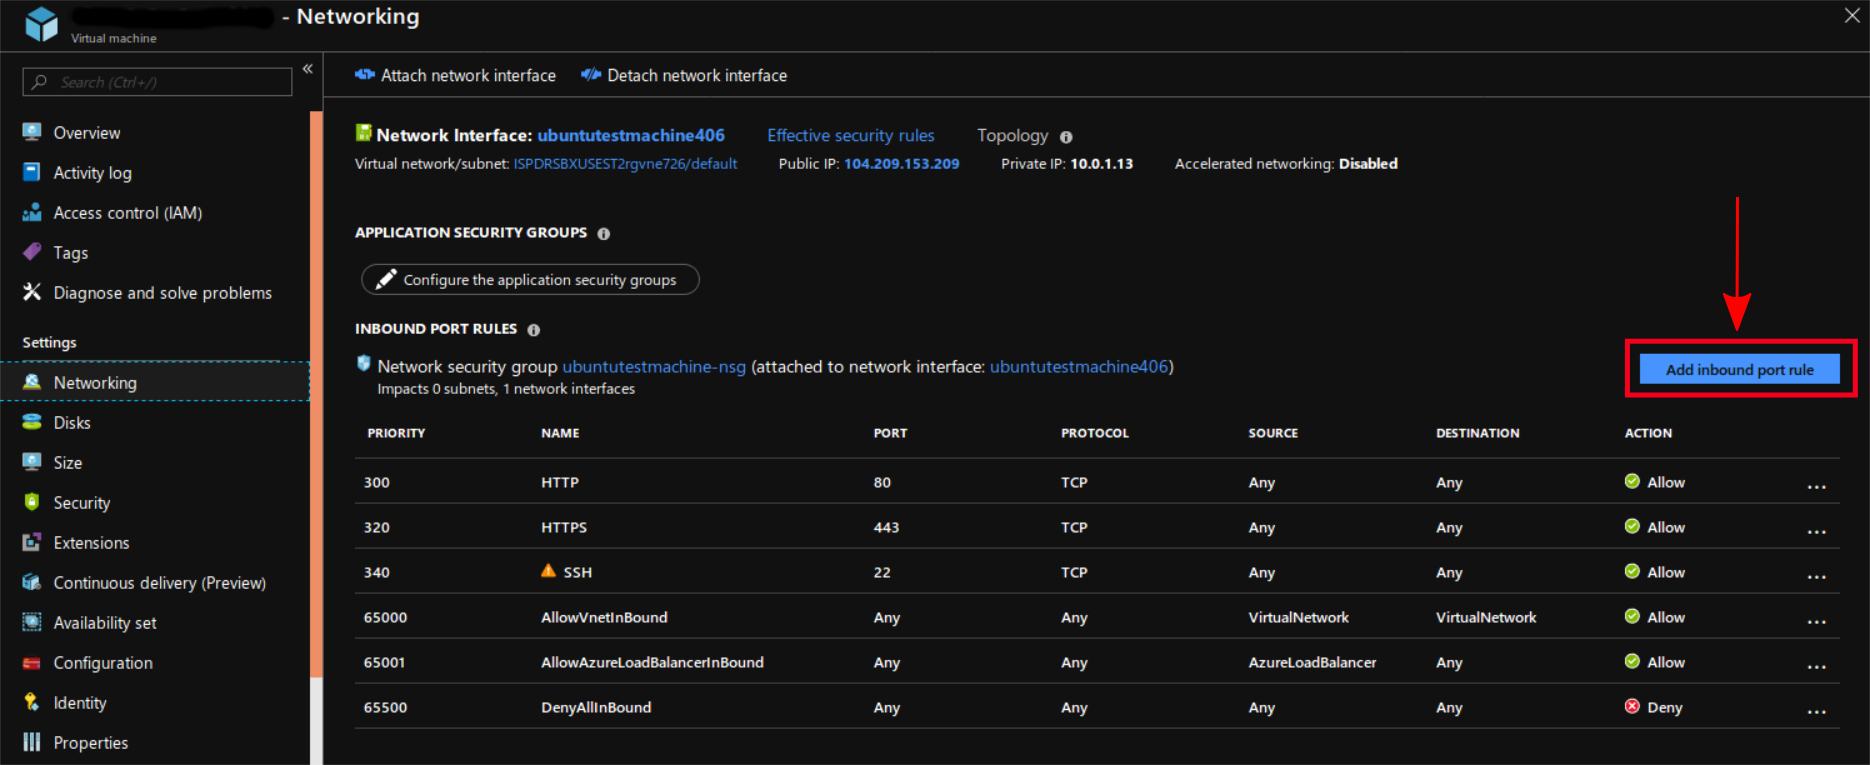1870x765 pixels.
Task: Click the Disks icon in Settings
Action: (32, 422)
